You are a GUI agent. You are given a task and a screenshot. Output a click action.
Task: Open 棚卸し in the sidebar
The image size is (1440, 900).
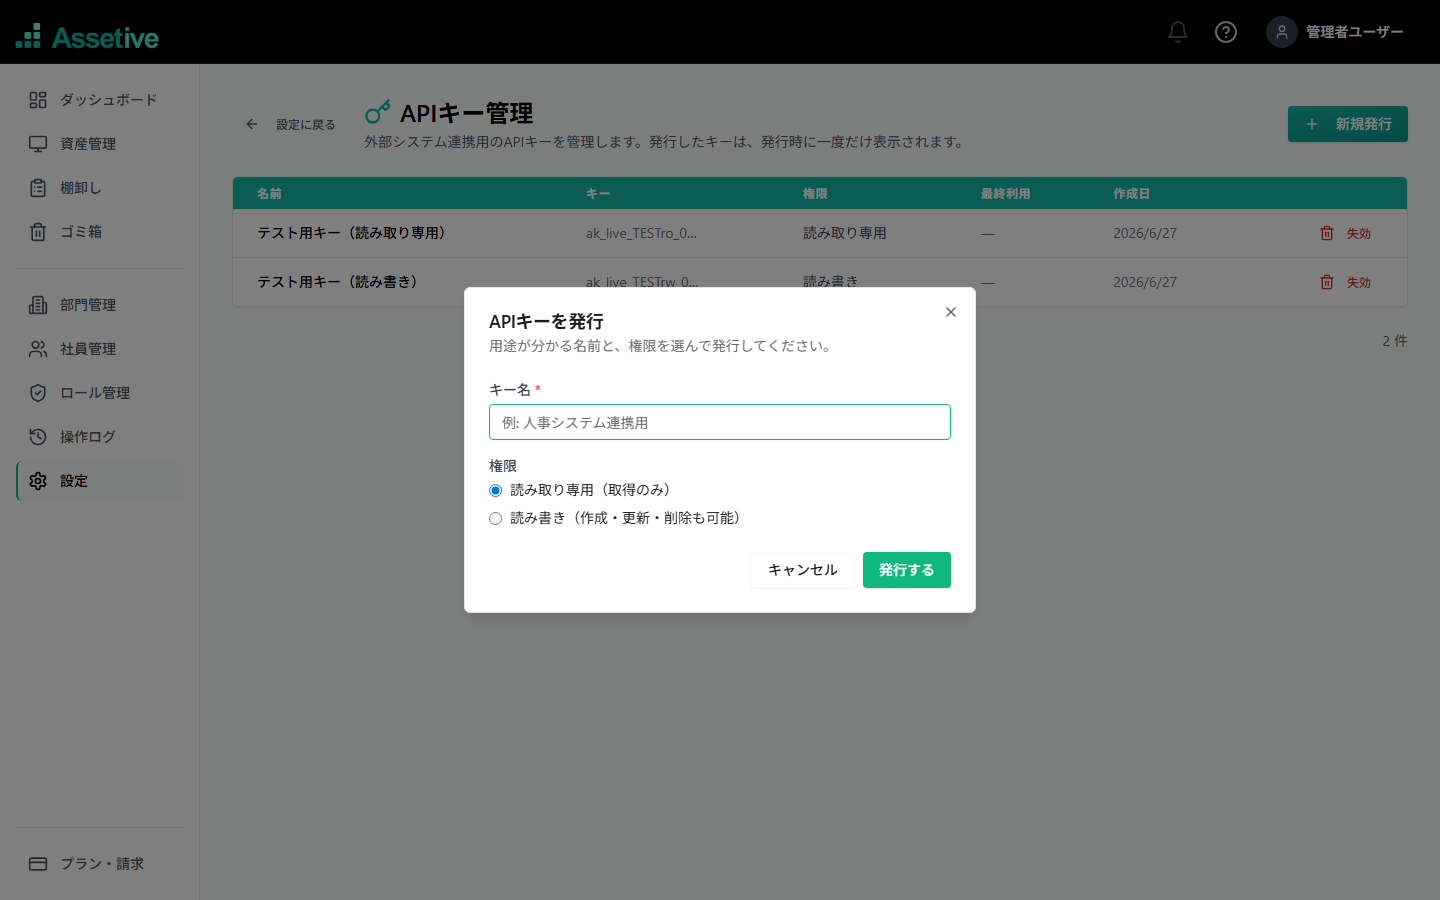(x=100, y=188)
